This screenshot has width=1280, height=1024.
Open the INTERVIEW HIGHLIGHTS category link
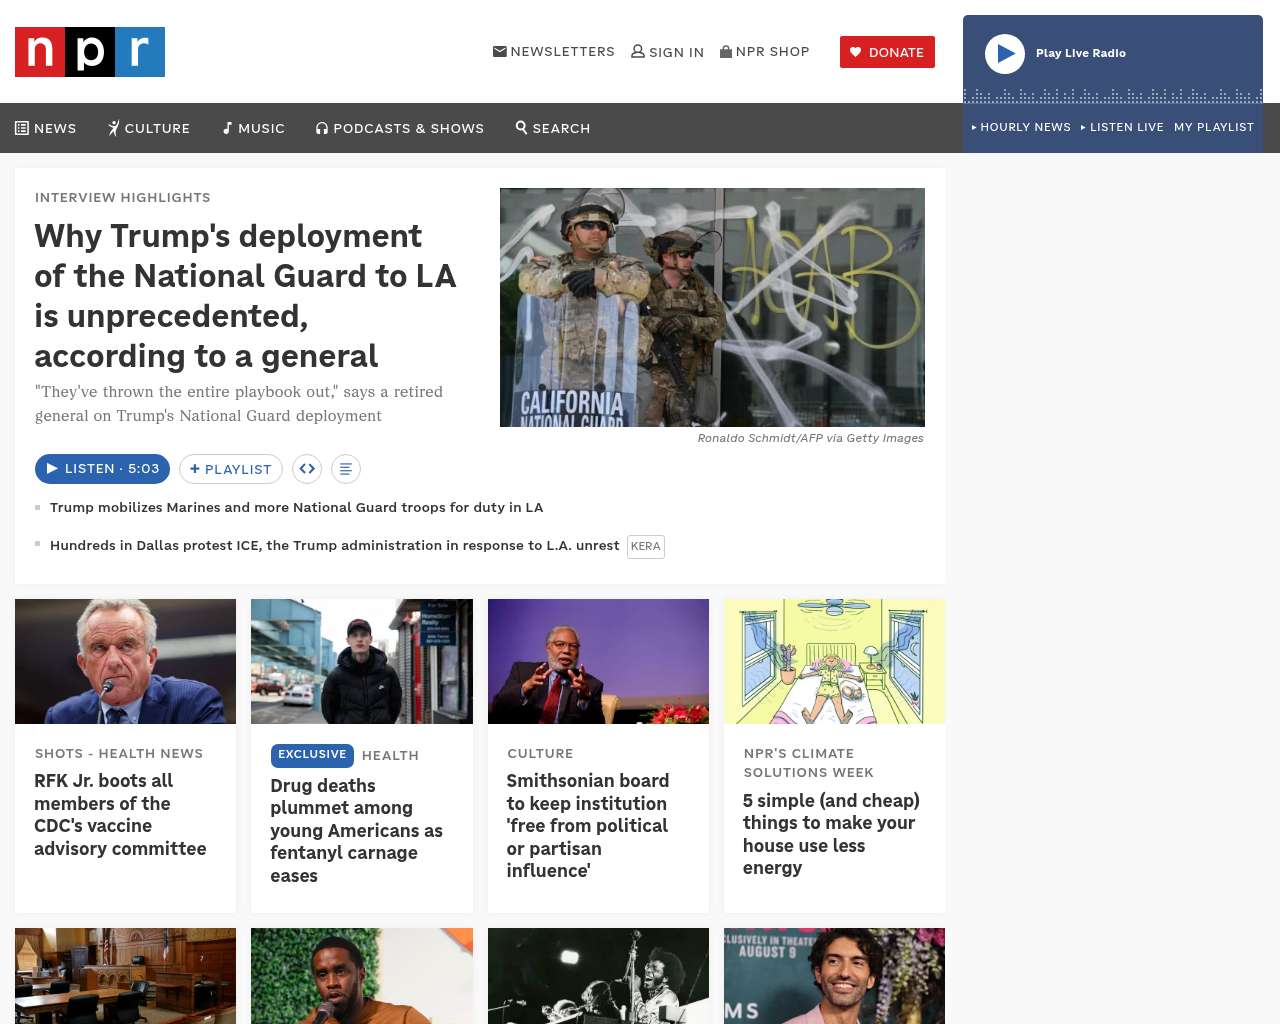click(x=123, y=198)
